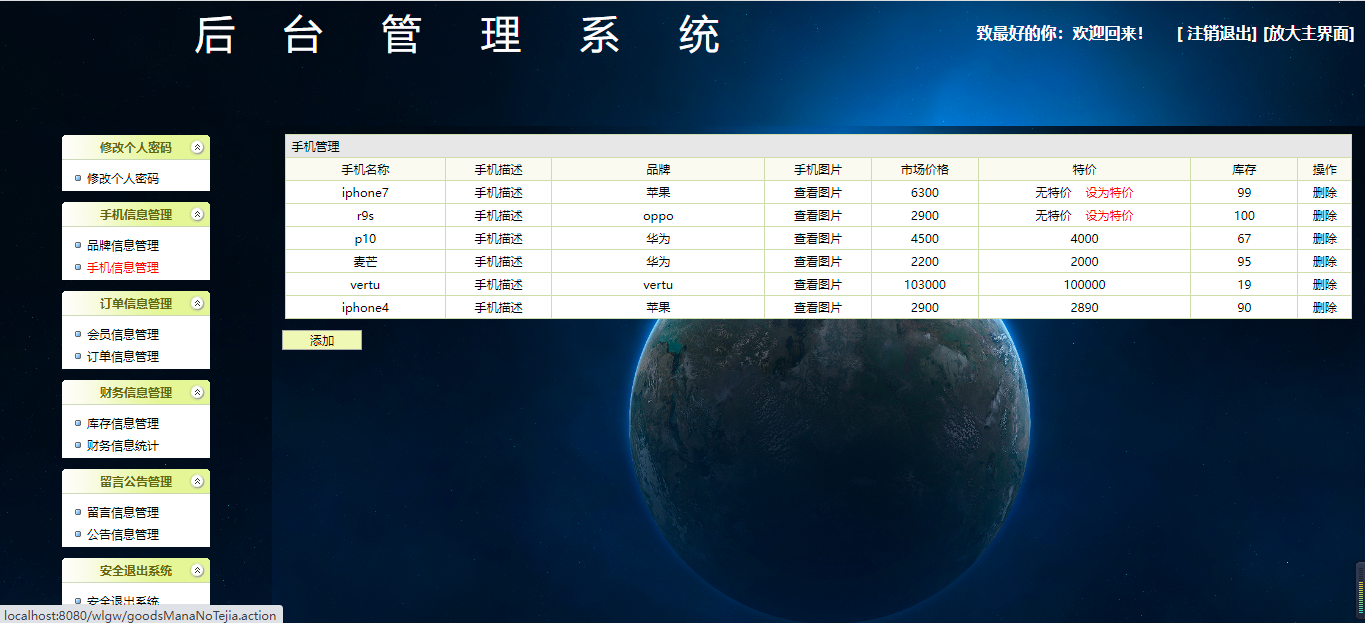Select the 100000 special price cell
Viewport: 1365px width, 623px height.
tap(1084, 284)
